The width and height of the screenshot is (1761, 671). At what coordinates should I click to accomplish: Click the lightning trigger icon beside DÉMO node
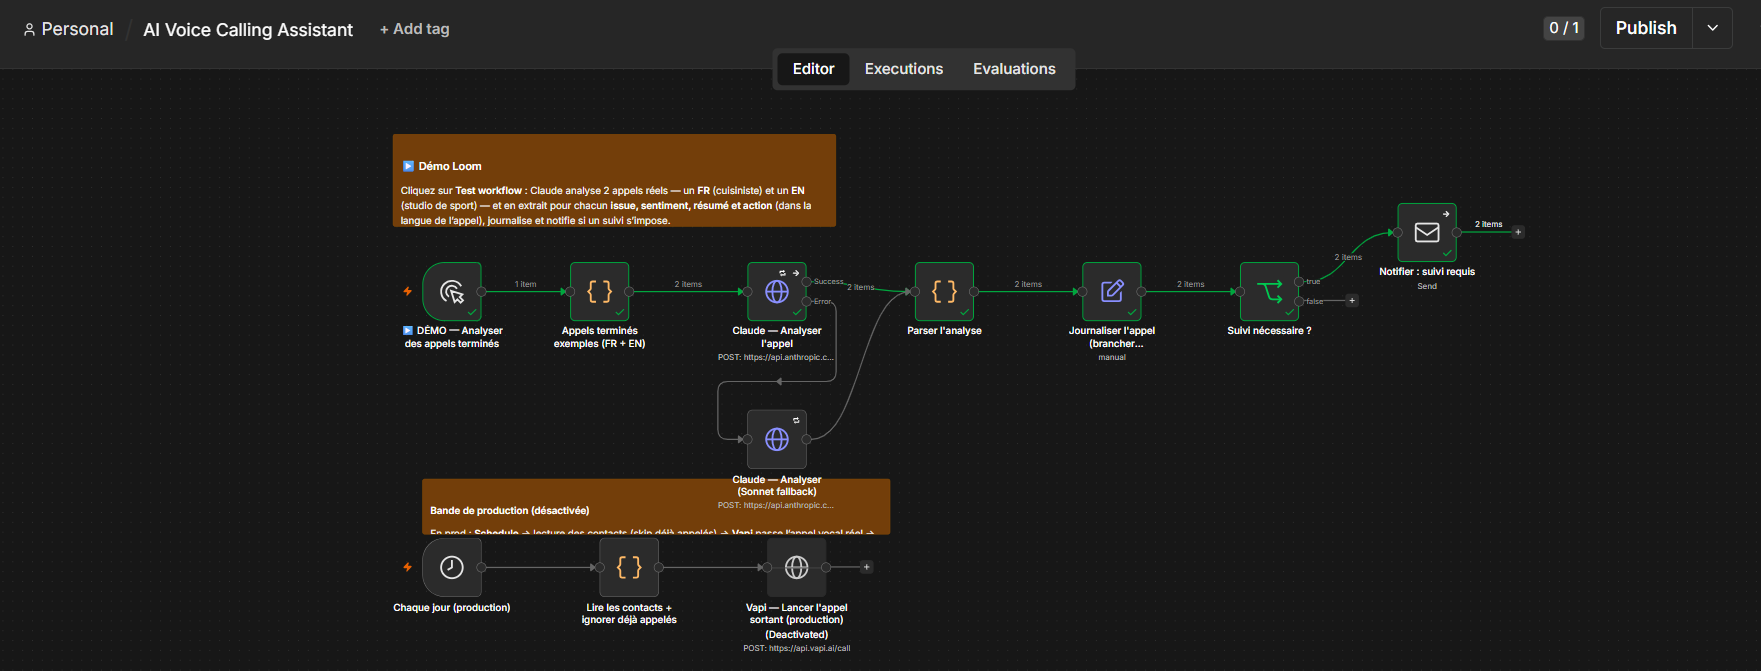pyautogui.click(x=408, y=292)
